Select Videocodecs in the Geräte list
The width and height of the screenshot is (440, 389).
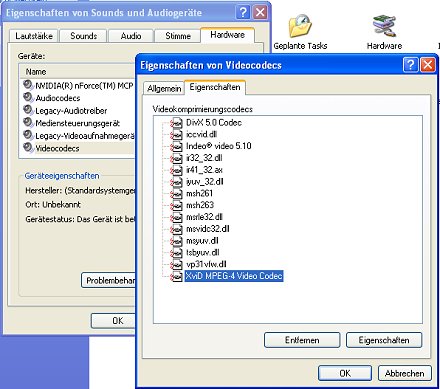pyautogui.click(x=57, y=148)
